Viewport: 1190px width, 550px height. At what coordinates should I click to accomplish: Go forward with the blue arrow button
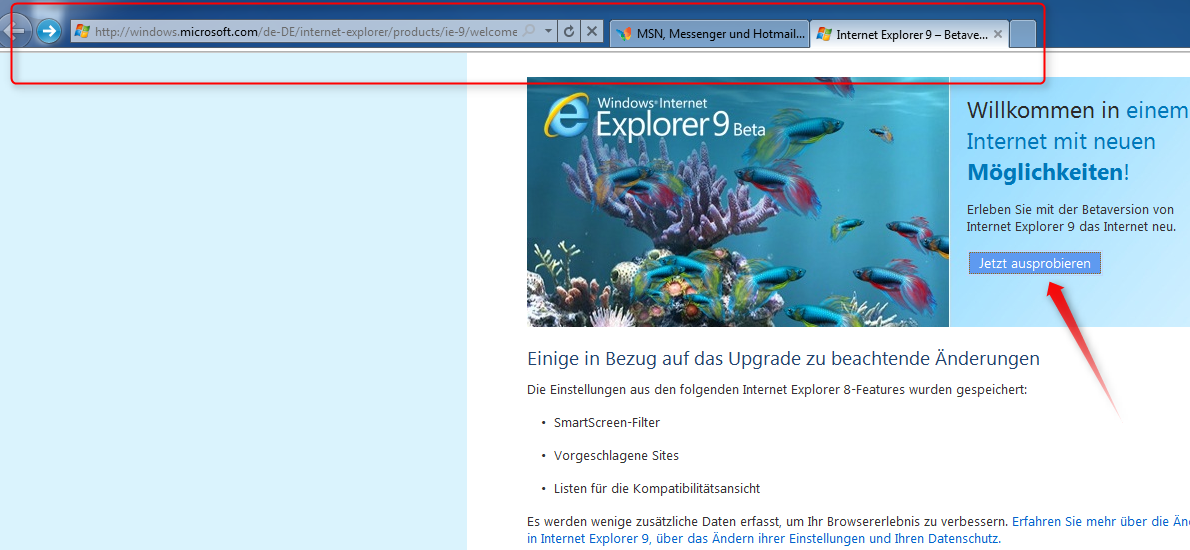[x=49, y=31]
